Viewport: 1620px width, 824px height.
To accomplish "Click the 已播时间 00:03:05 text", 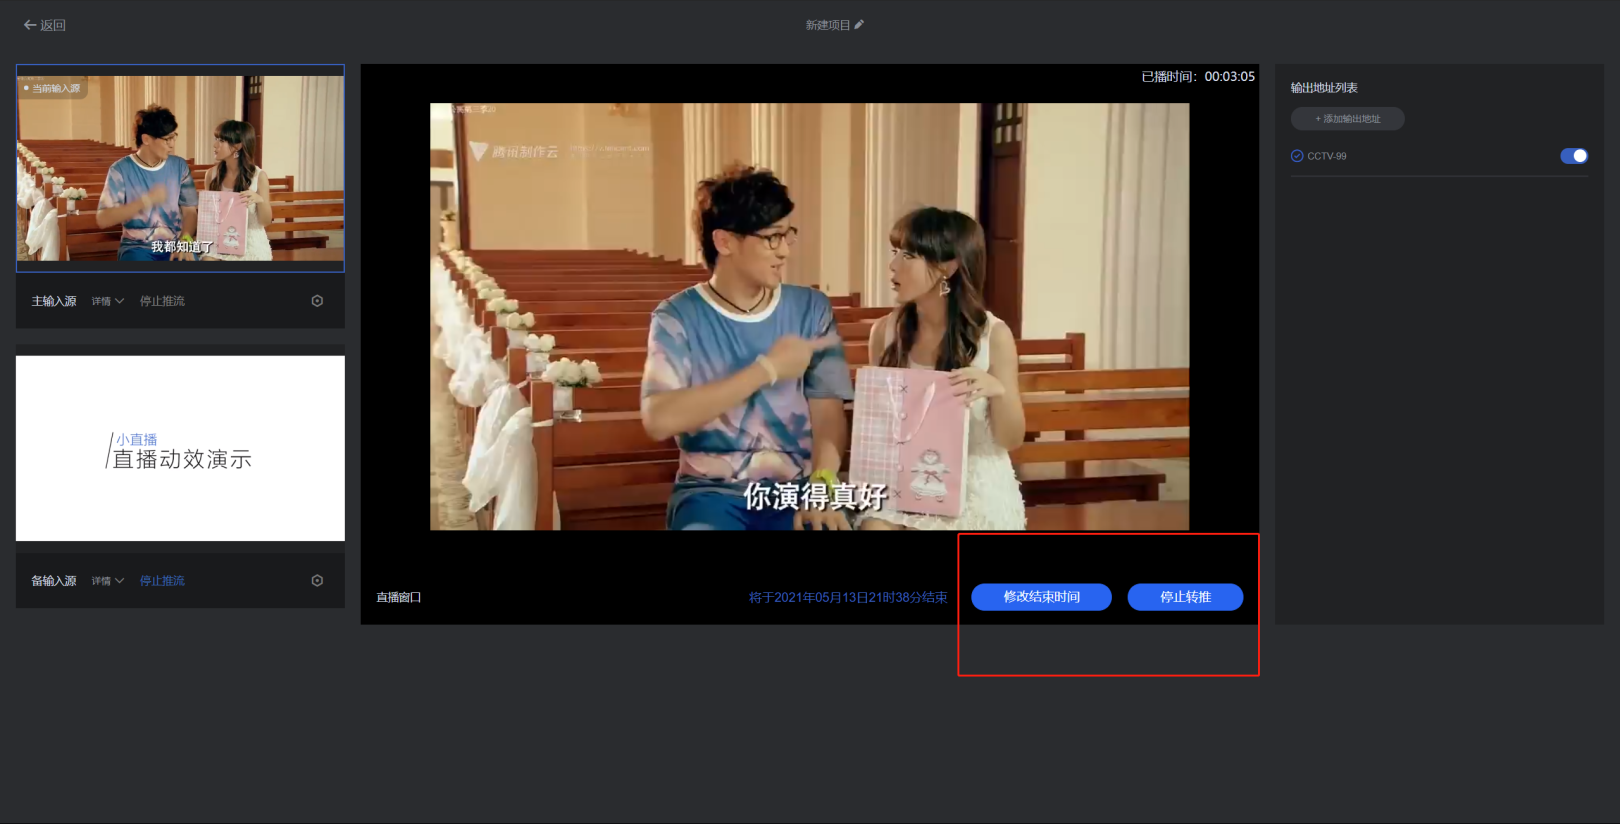I will click(1198, 77).
